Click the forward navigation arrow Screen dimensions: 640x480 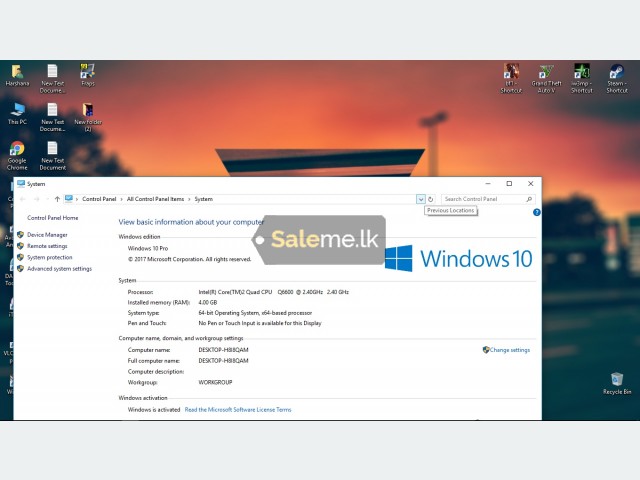pyautogui.click(x=36, y=199)
